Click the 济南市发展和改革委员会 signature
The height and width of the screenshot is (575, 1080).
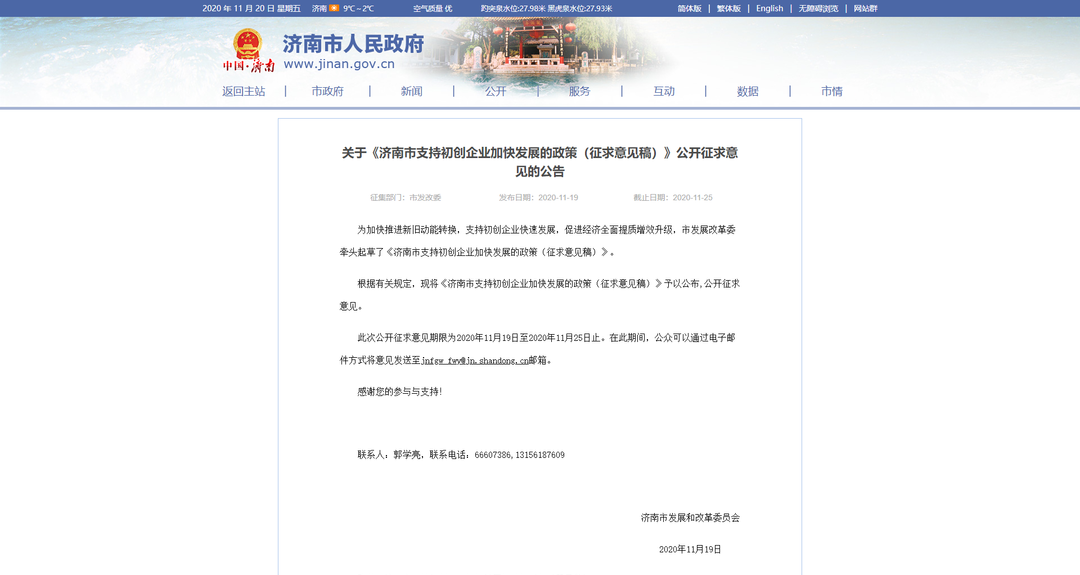coord(690,518)
